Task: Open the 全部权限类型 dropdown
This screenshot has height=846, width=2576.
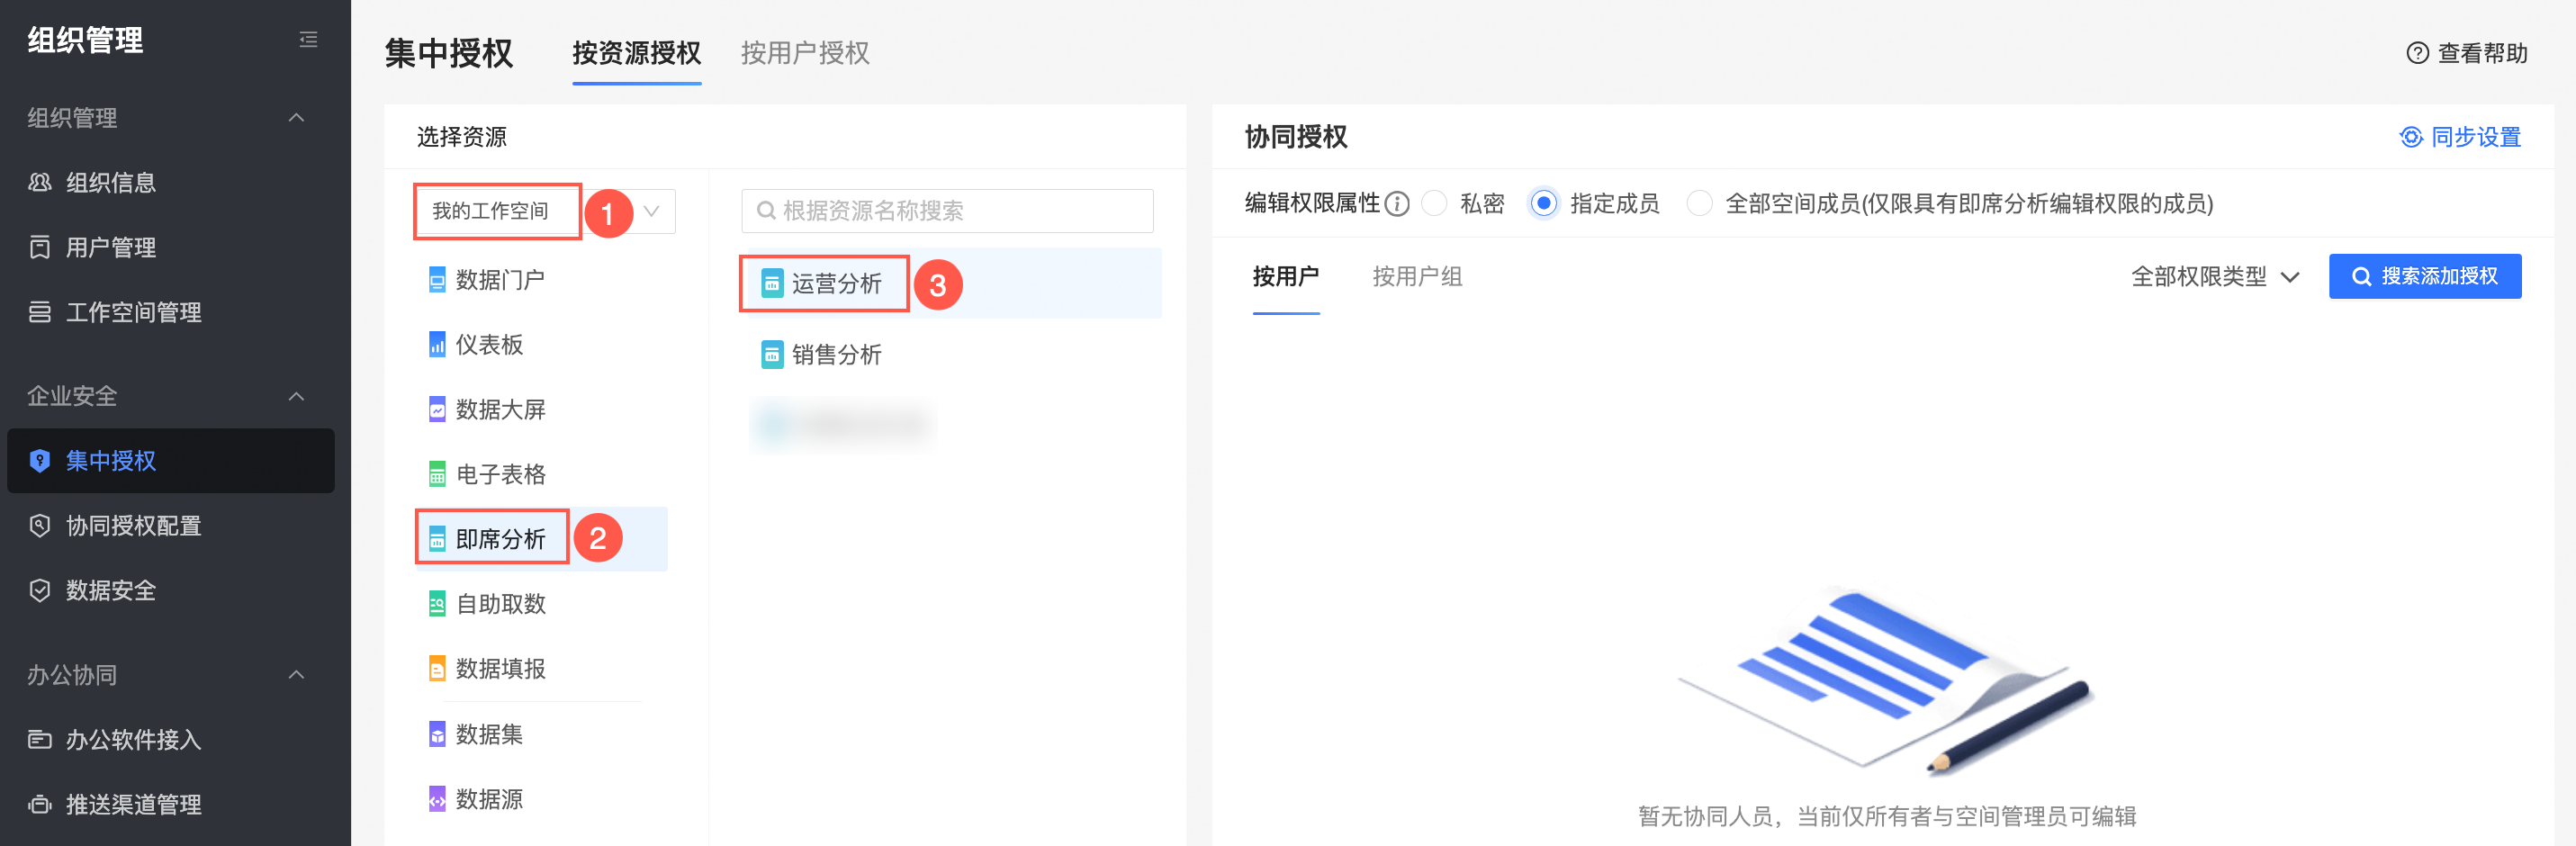Action: pyautogui.click(x=2215, y=277)
